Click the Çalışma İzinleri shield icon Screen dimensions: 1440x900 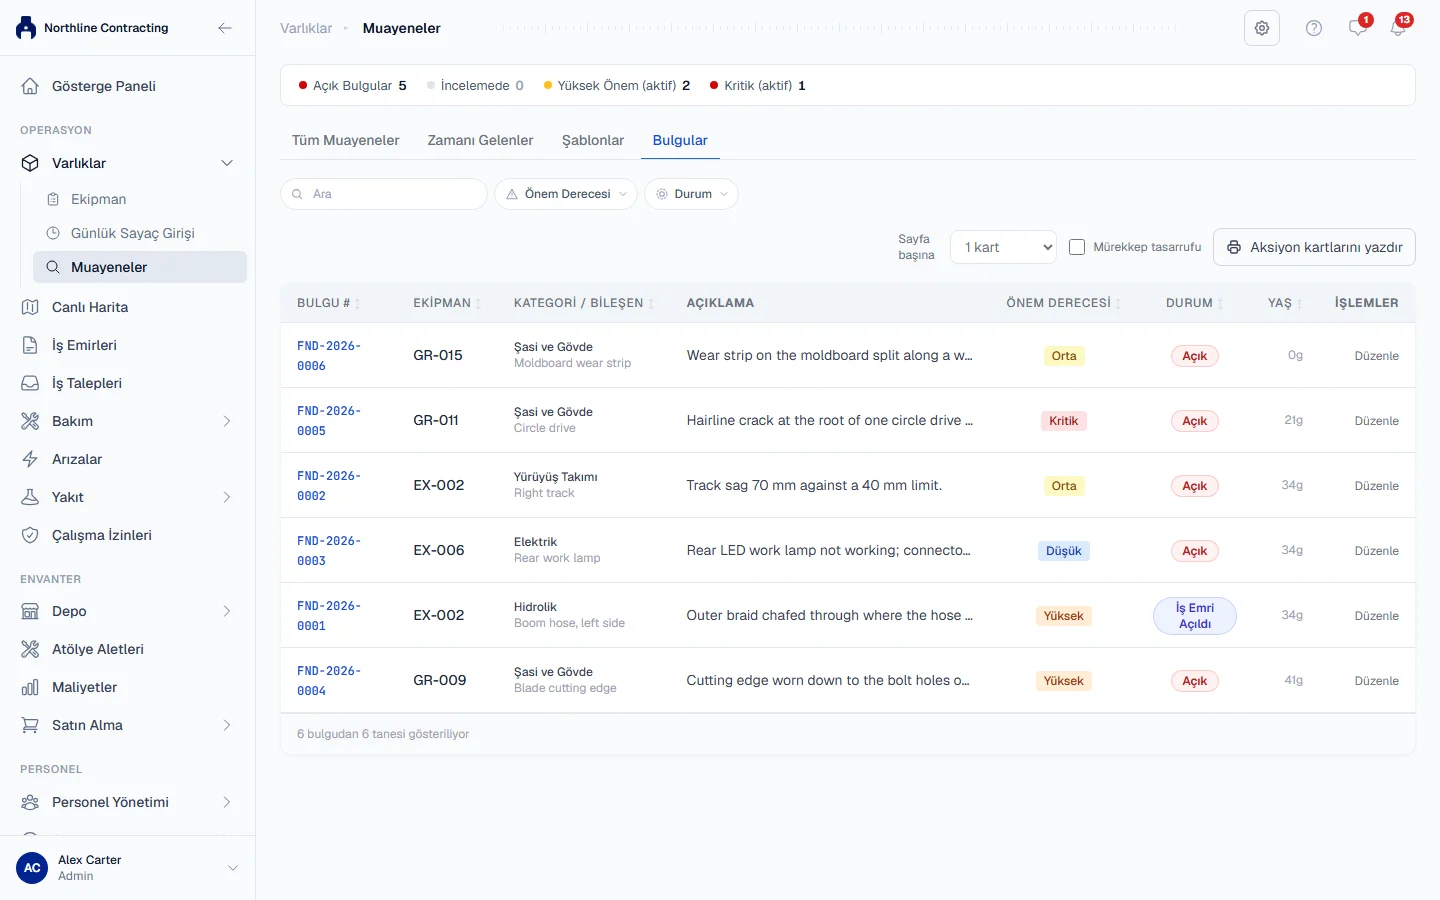30,535
